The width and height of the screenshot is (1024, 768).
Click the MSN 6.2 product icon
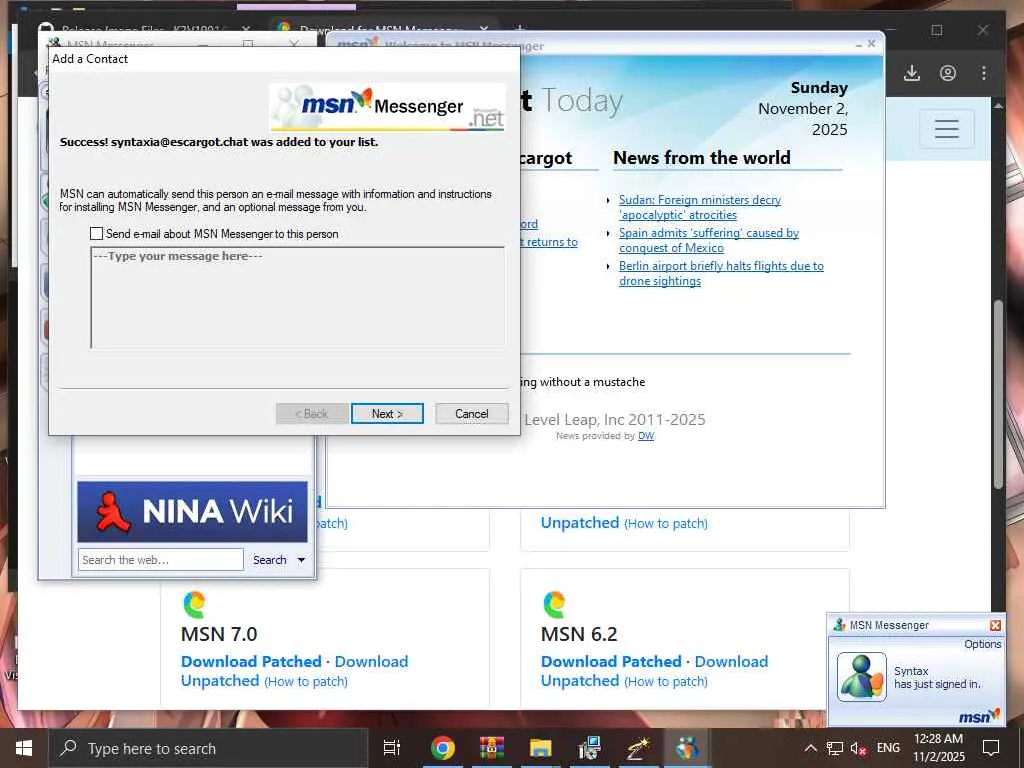click(x=554, y=604)
